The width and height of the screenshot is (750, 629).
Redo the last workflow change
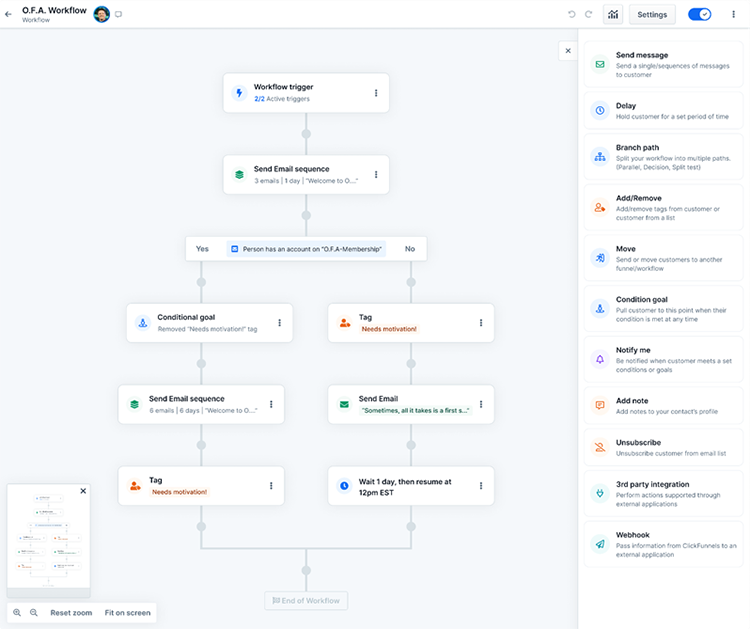[x=589, y=14]
